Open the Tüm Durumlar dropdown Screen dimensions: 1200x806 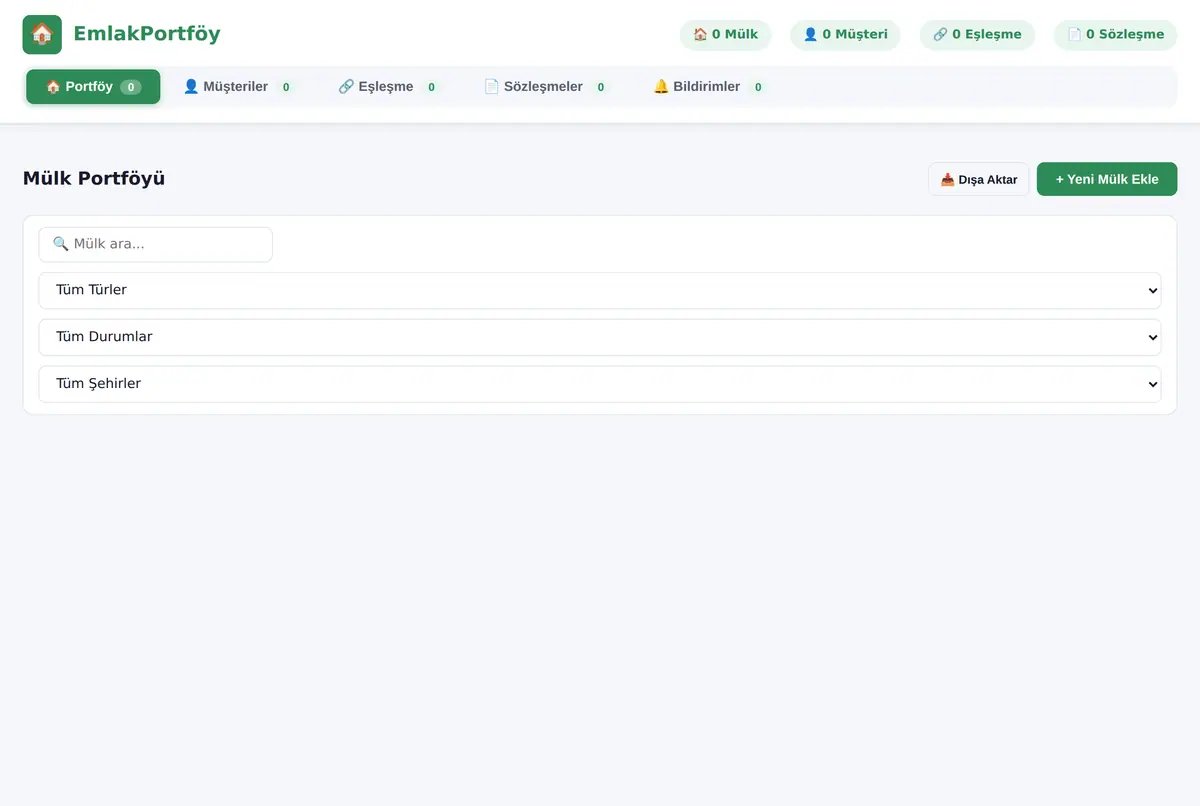tap(600, 337)
